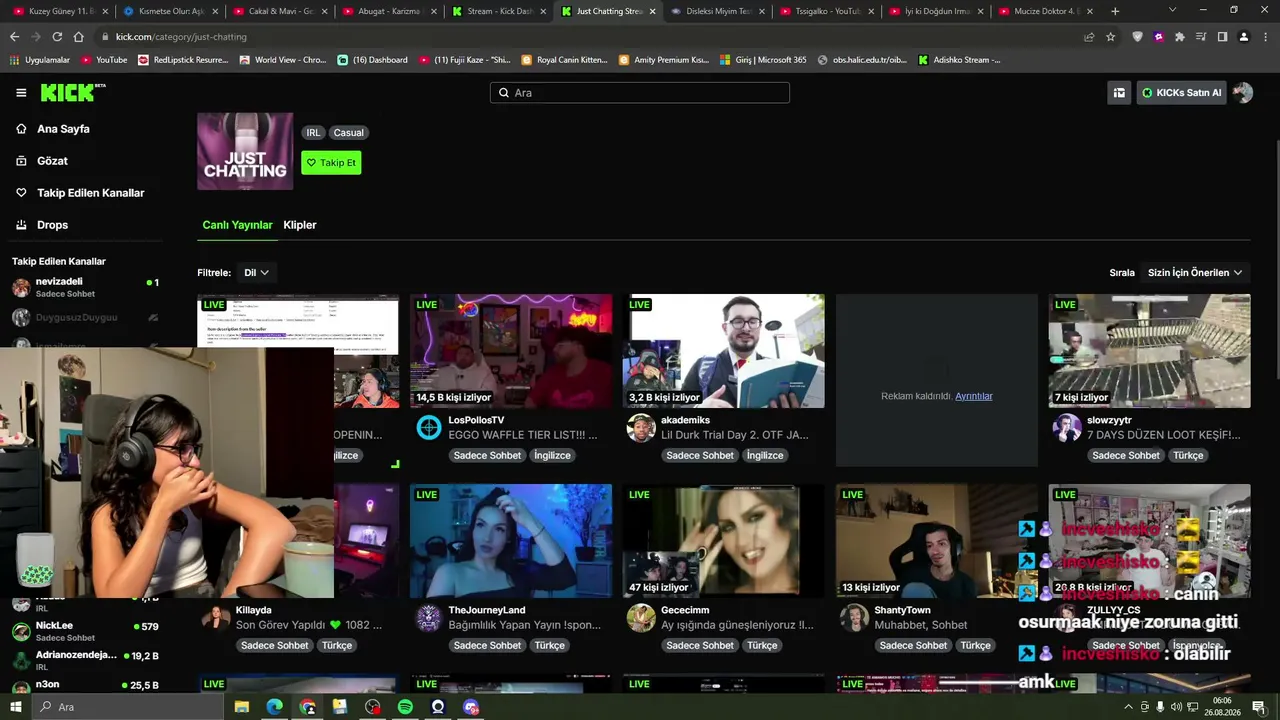Open Spotify from the taskbar
The width and height of the screenshot is (1280, 720).
tap(405, 707)
